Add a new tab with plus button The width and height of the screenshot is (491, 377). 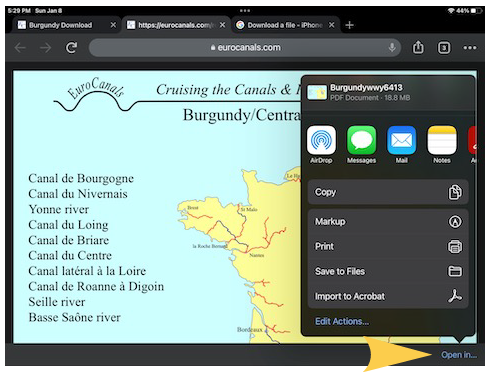[349, 25]
